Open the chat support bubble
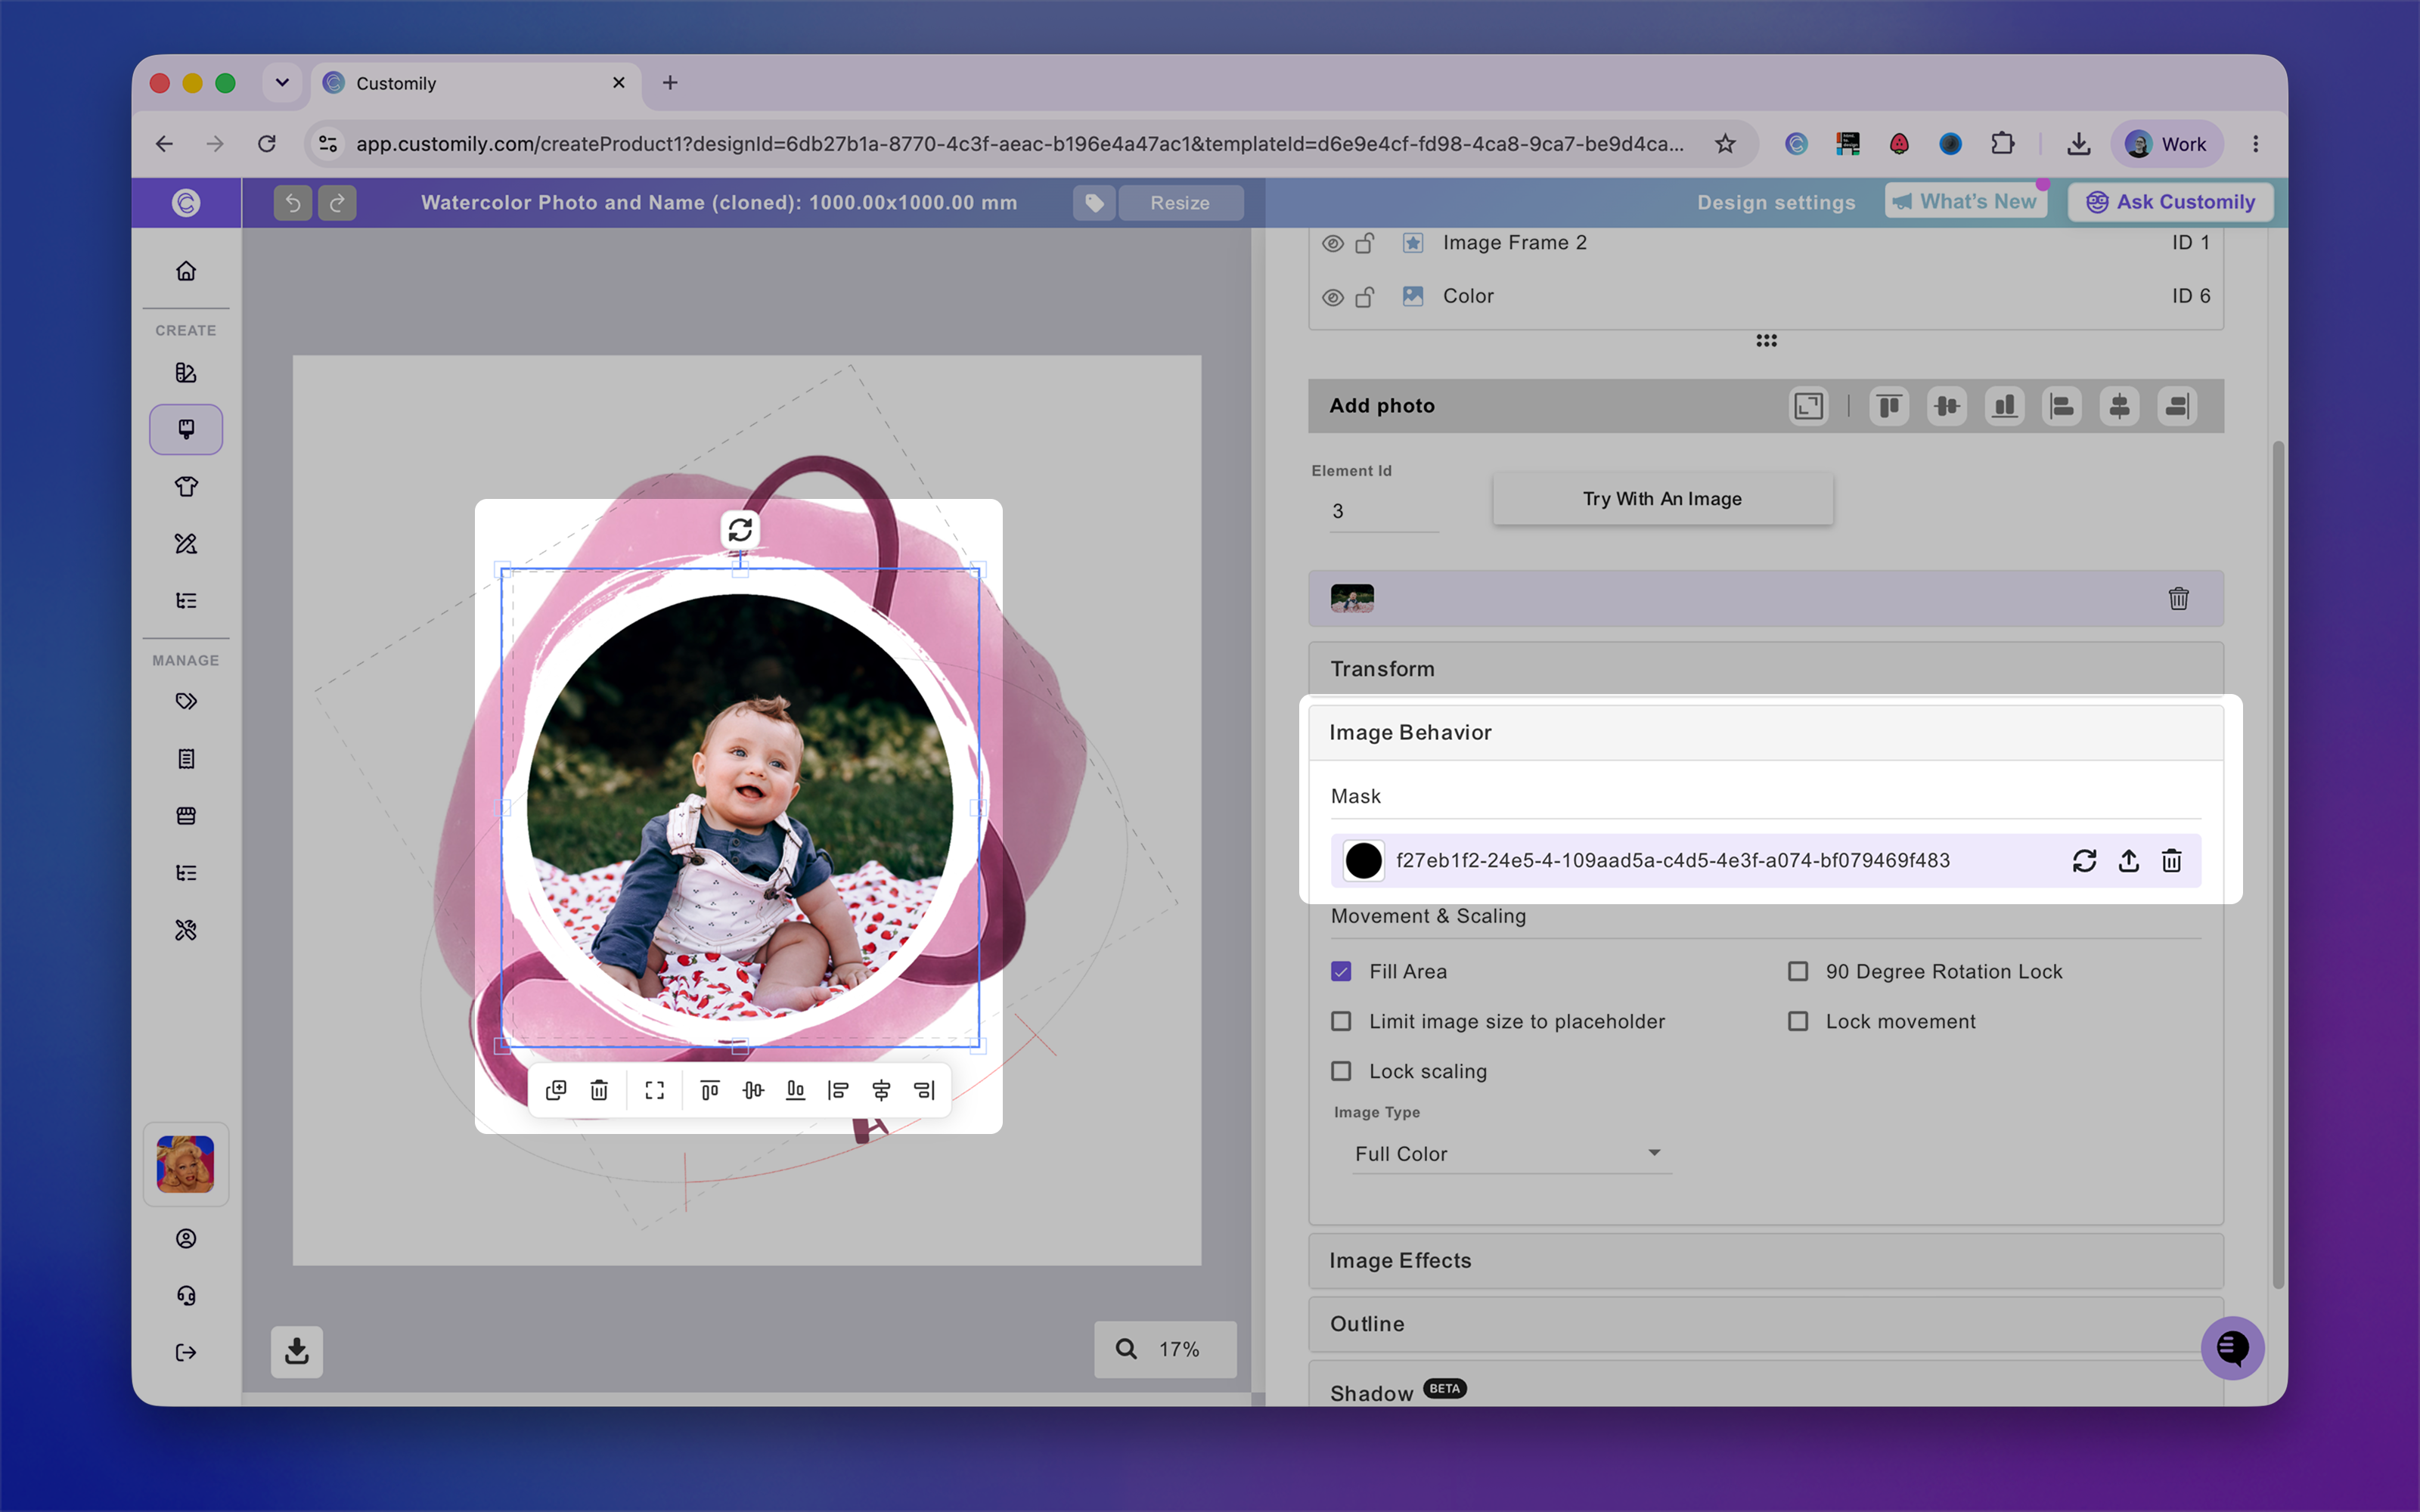This screenshot has height=1512, width=2420. click(x=2232, y=1348)
